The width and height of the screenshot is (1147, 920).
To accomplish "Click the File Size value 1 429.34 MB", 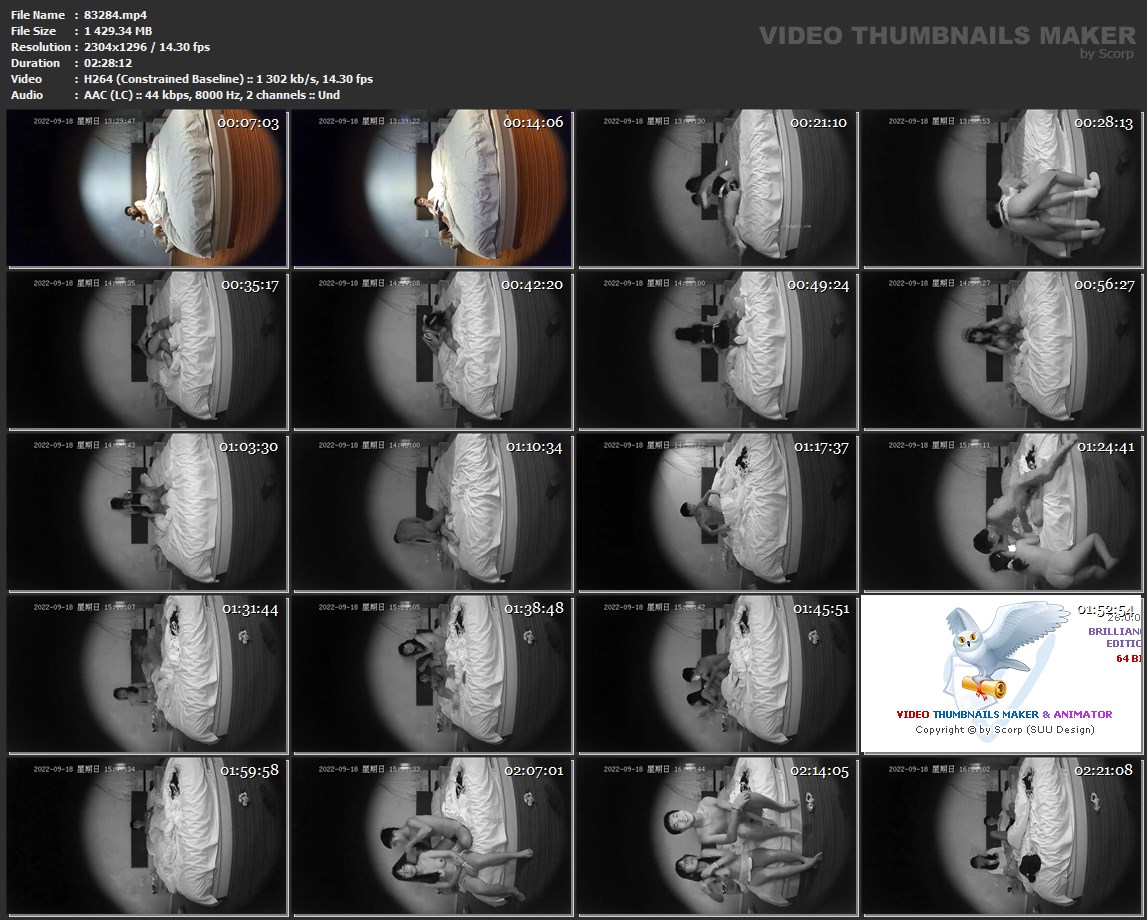I will [118, 31].
